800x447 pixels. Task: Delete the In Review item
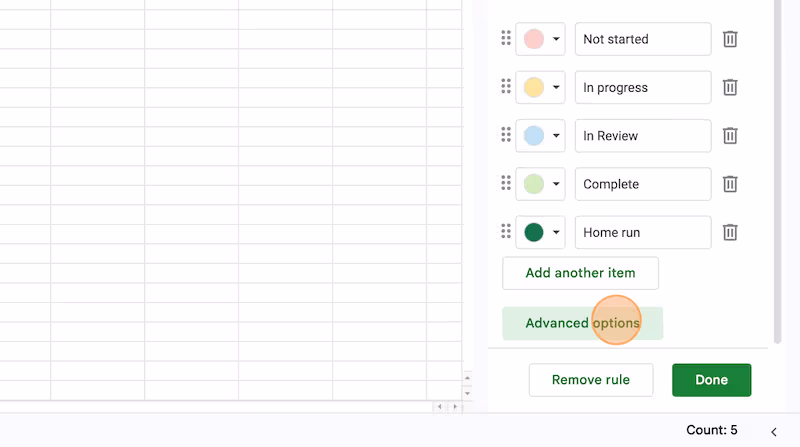pos(730,136)
